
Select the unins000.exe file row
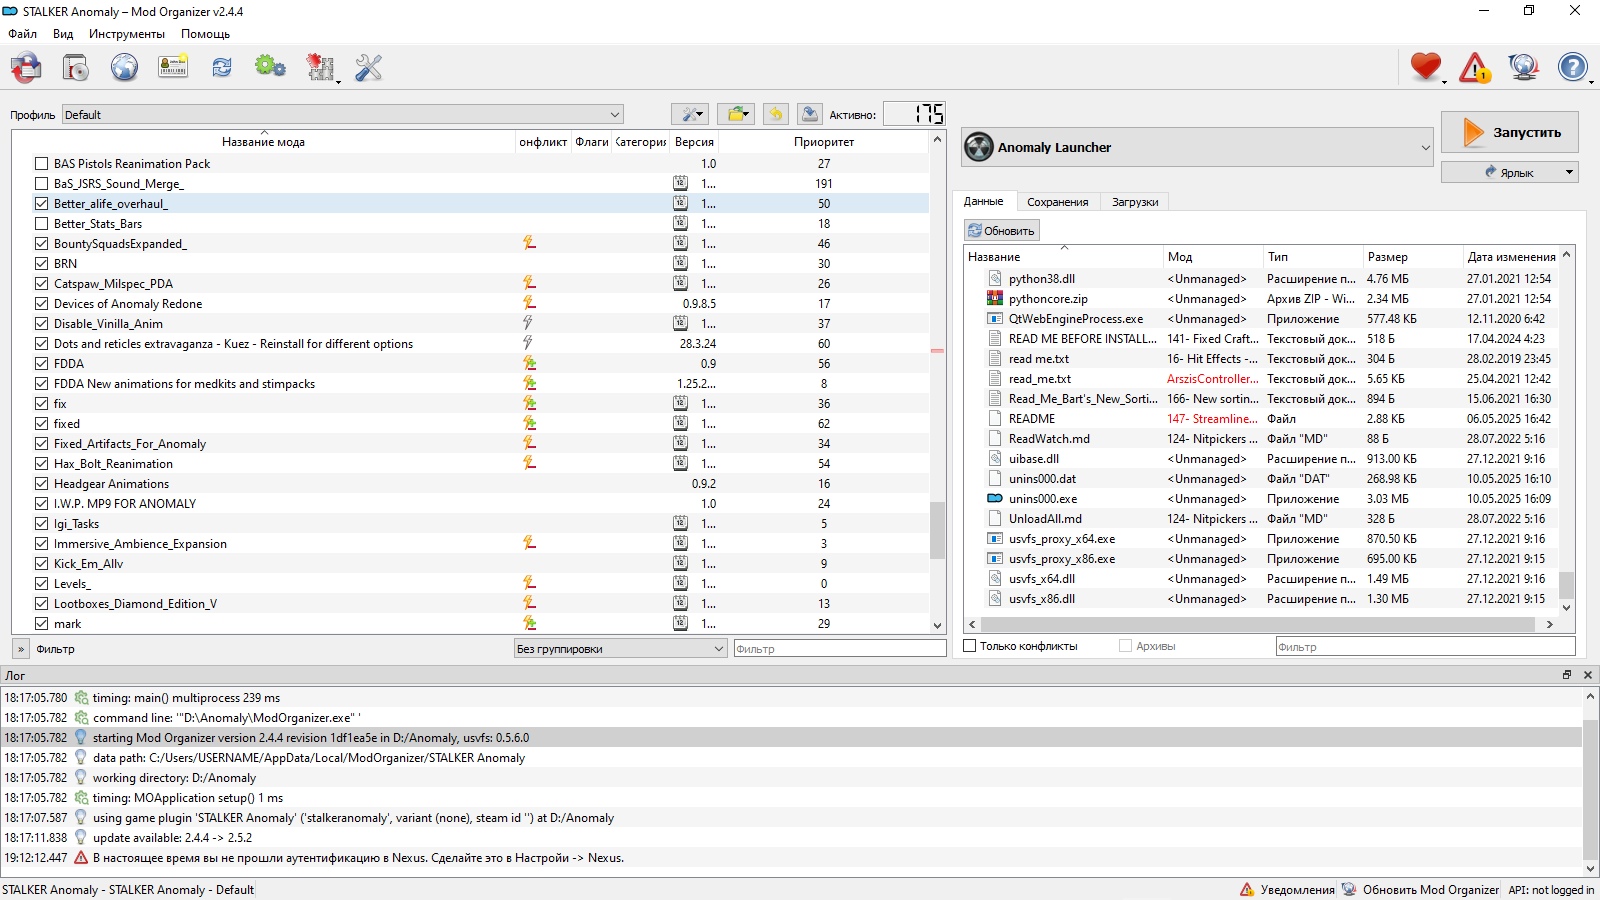point(1260,499)
